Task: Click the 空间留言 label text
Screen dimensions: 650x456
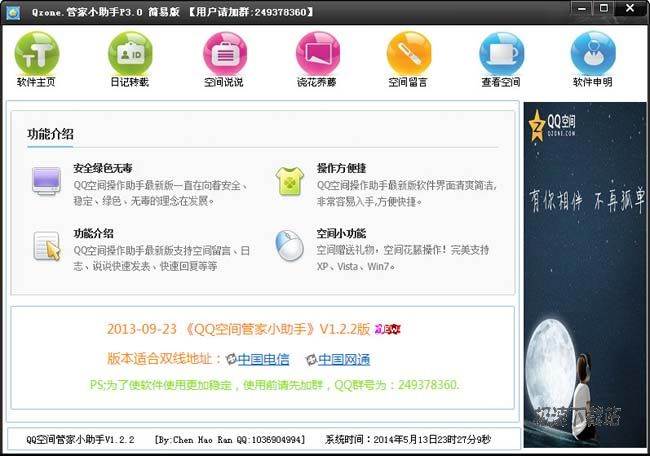Action: point(407,82)
